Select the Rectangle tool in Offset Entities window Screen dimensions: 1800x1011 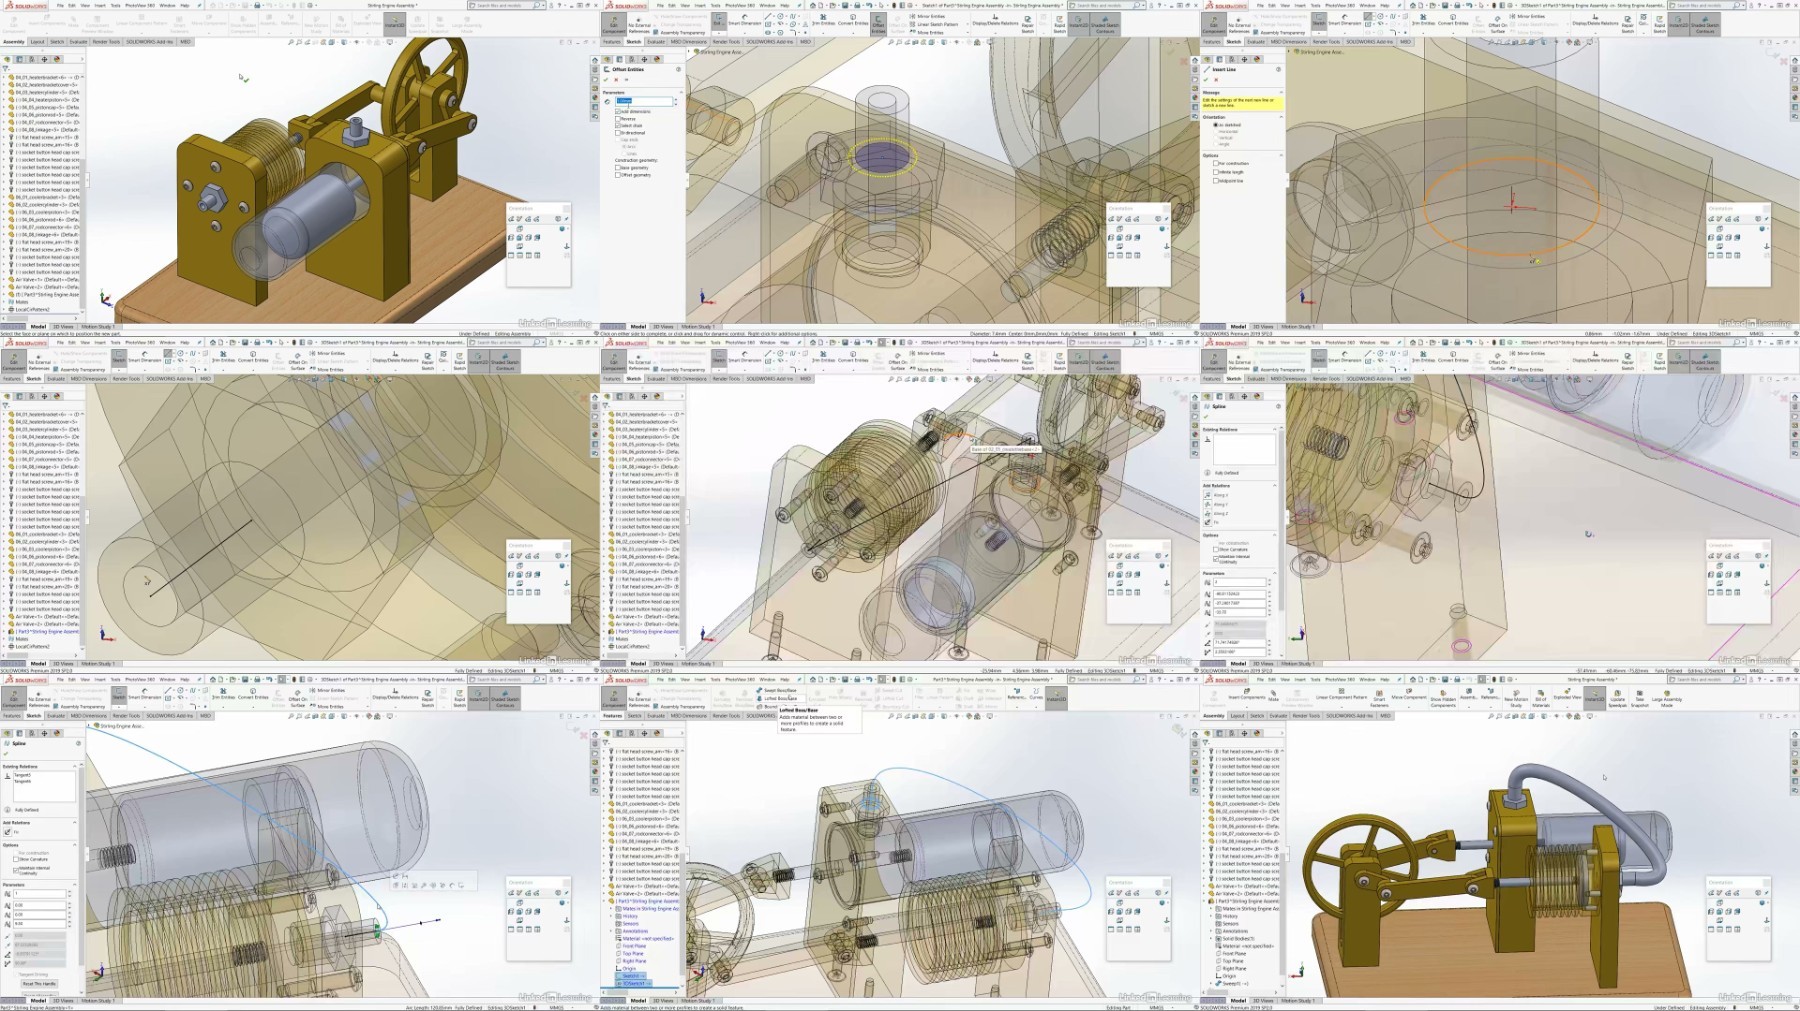coord(766,26)
